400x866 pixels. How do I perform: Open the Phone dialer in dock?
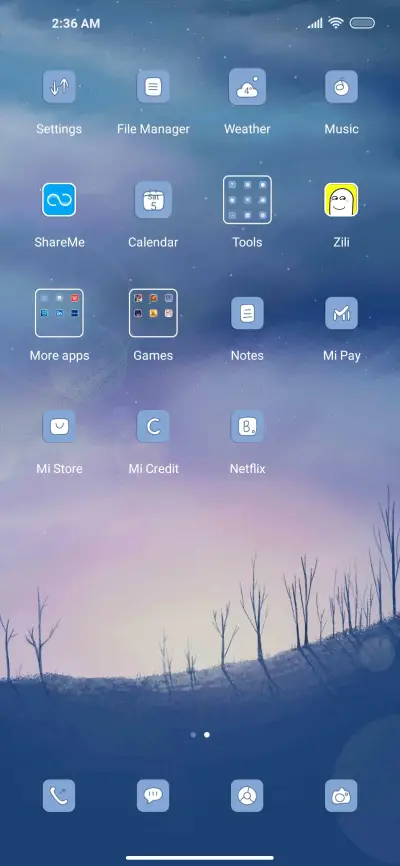(x=59, y=796)
